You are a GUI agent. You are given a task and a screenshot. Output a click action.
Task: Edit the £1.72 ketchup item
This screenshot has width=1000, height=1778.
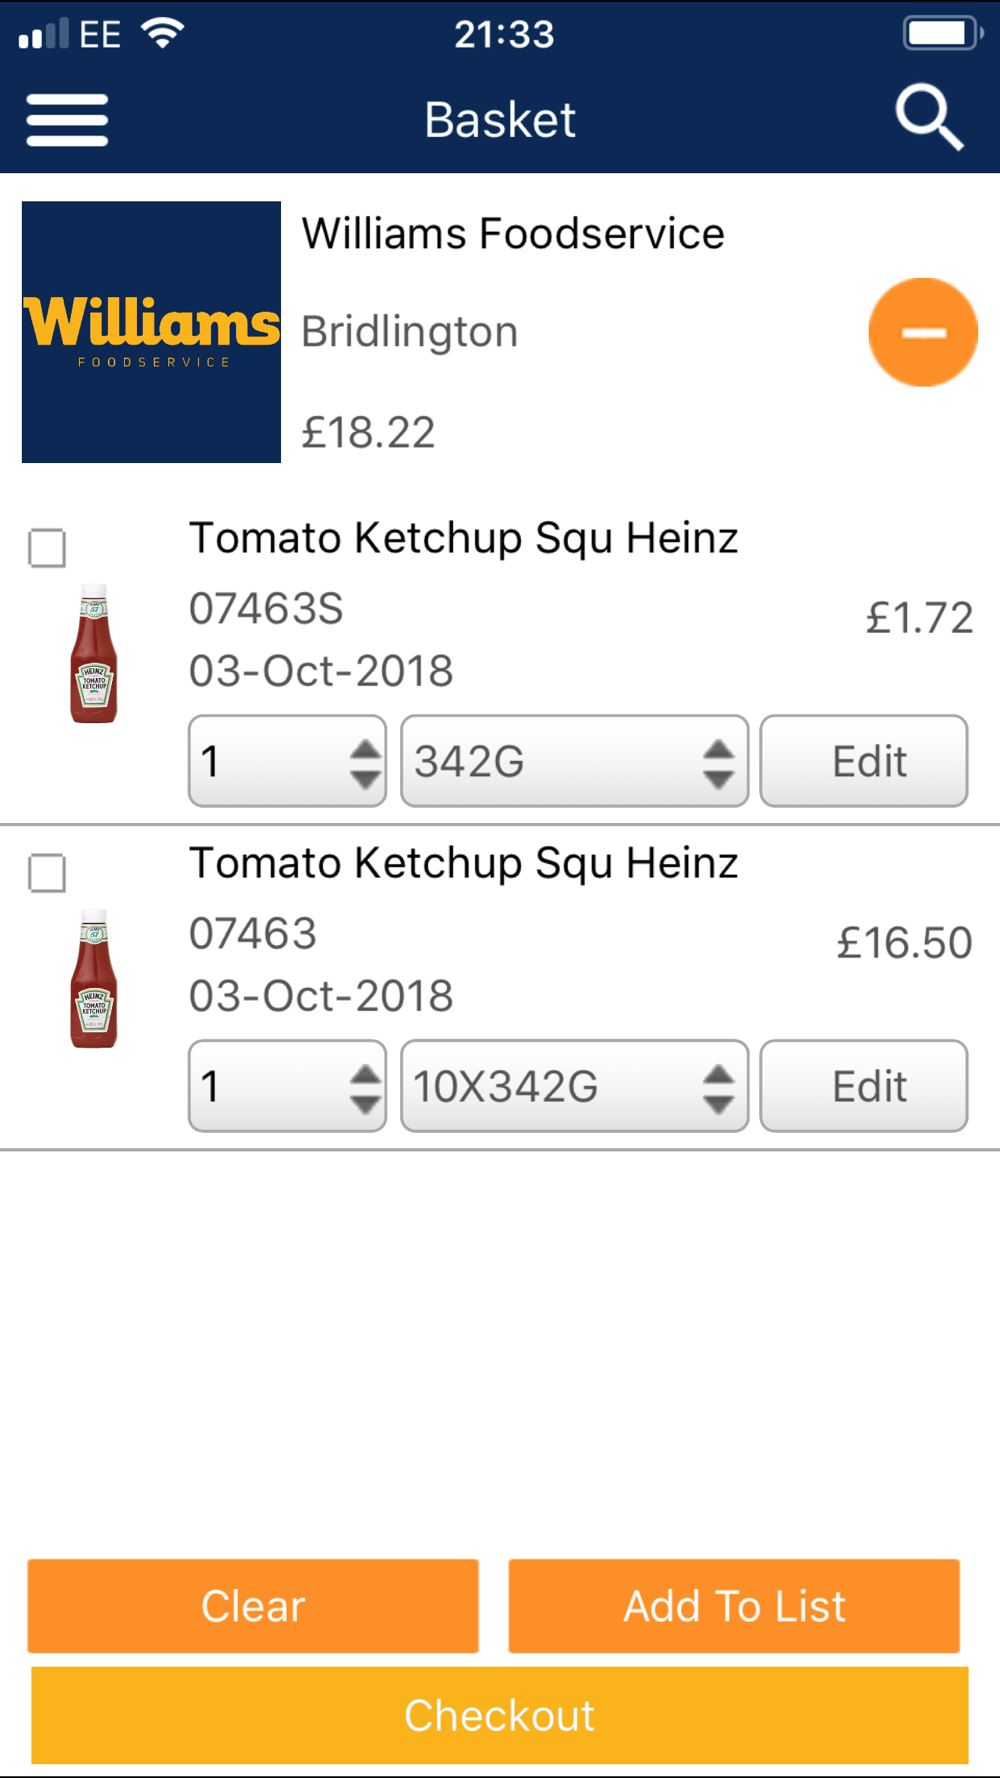864,761
